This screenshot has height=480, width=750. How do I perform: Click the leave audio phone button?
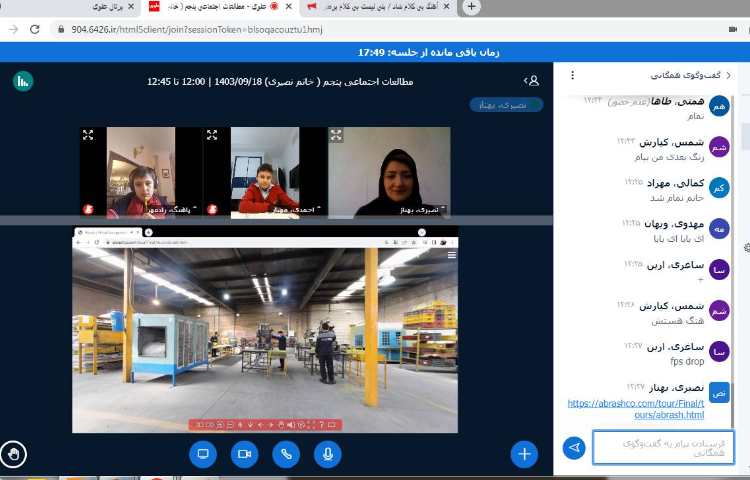click(286, 454)
